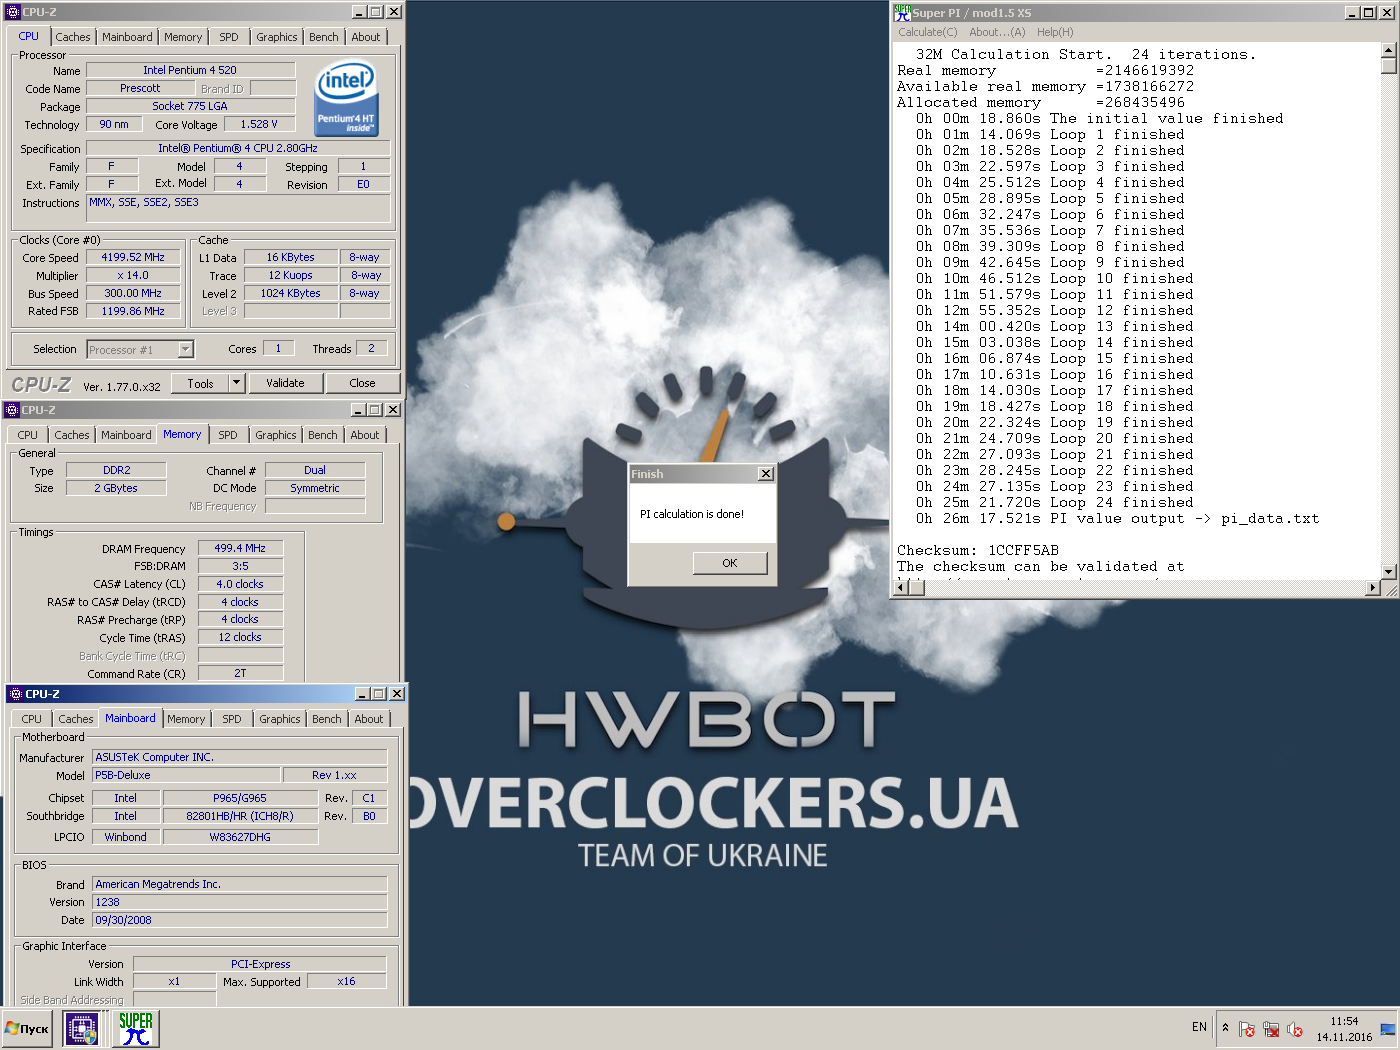
Task: Open Graphics tab in top CPU-Z window
Action: (x=276, y=37)
